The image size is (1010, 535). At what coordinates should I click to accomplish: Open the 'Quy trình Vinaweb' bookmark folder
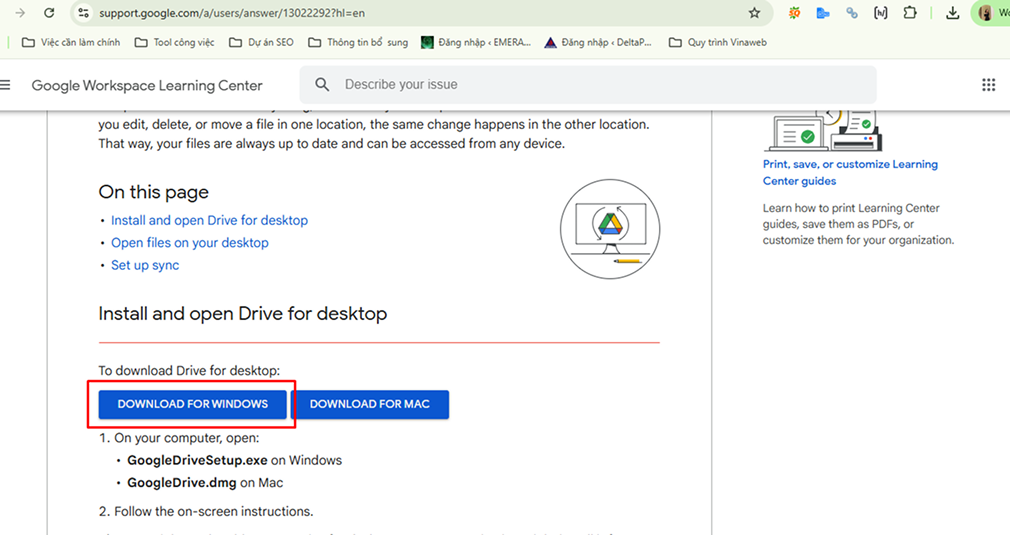715,42
